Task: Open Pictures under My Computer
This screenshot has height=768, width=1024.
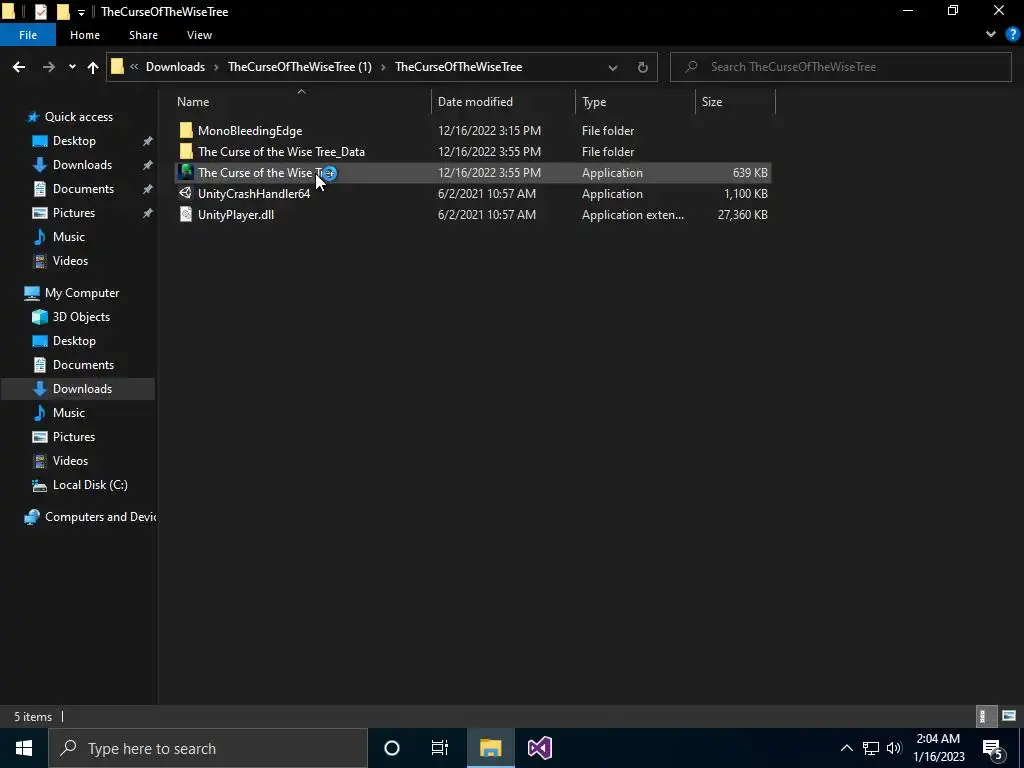Action: click(x=74, y=437)
